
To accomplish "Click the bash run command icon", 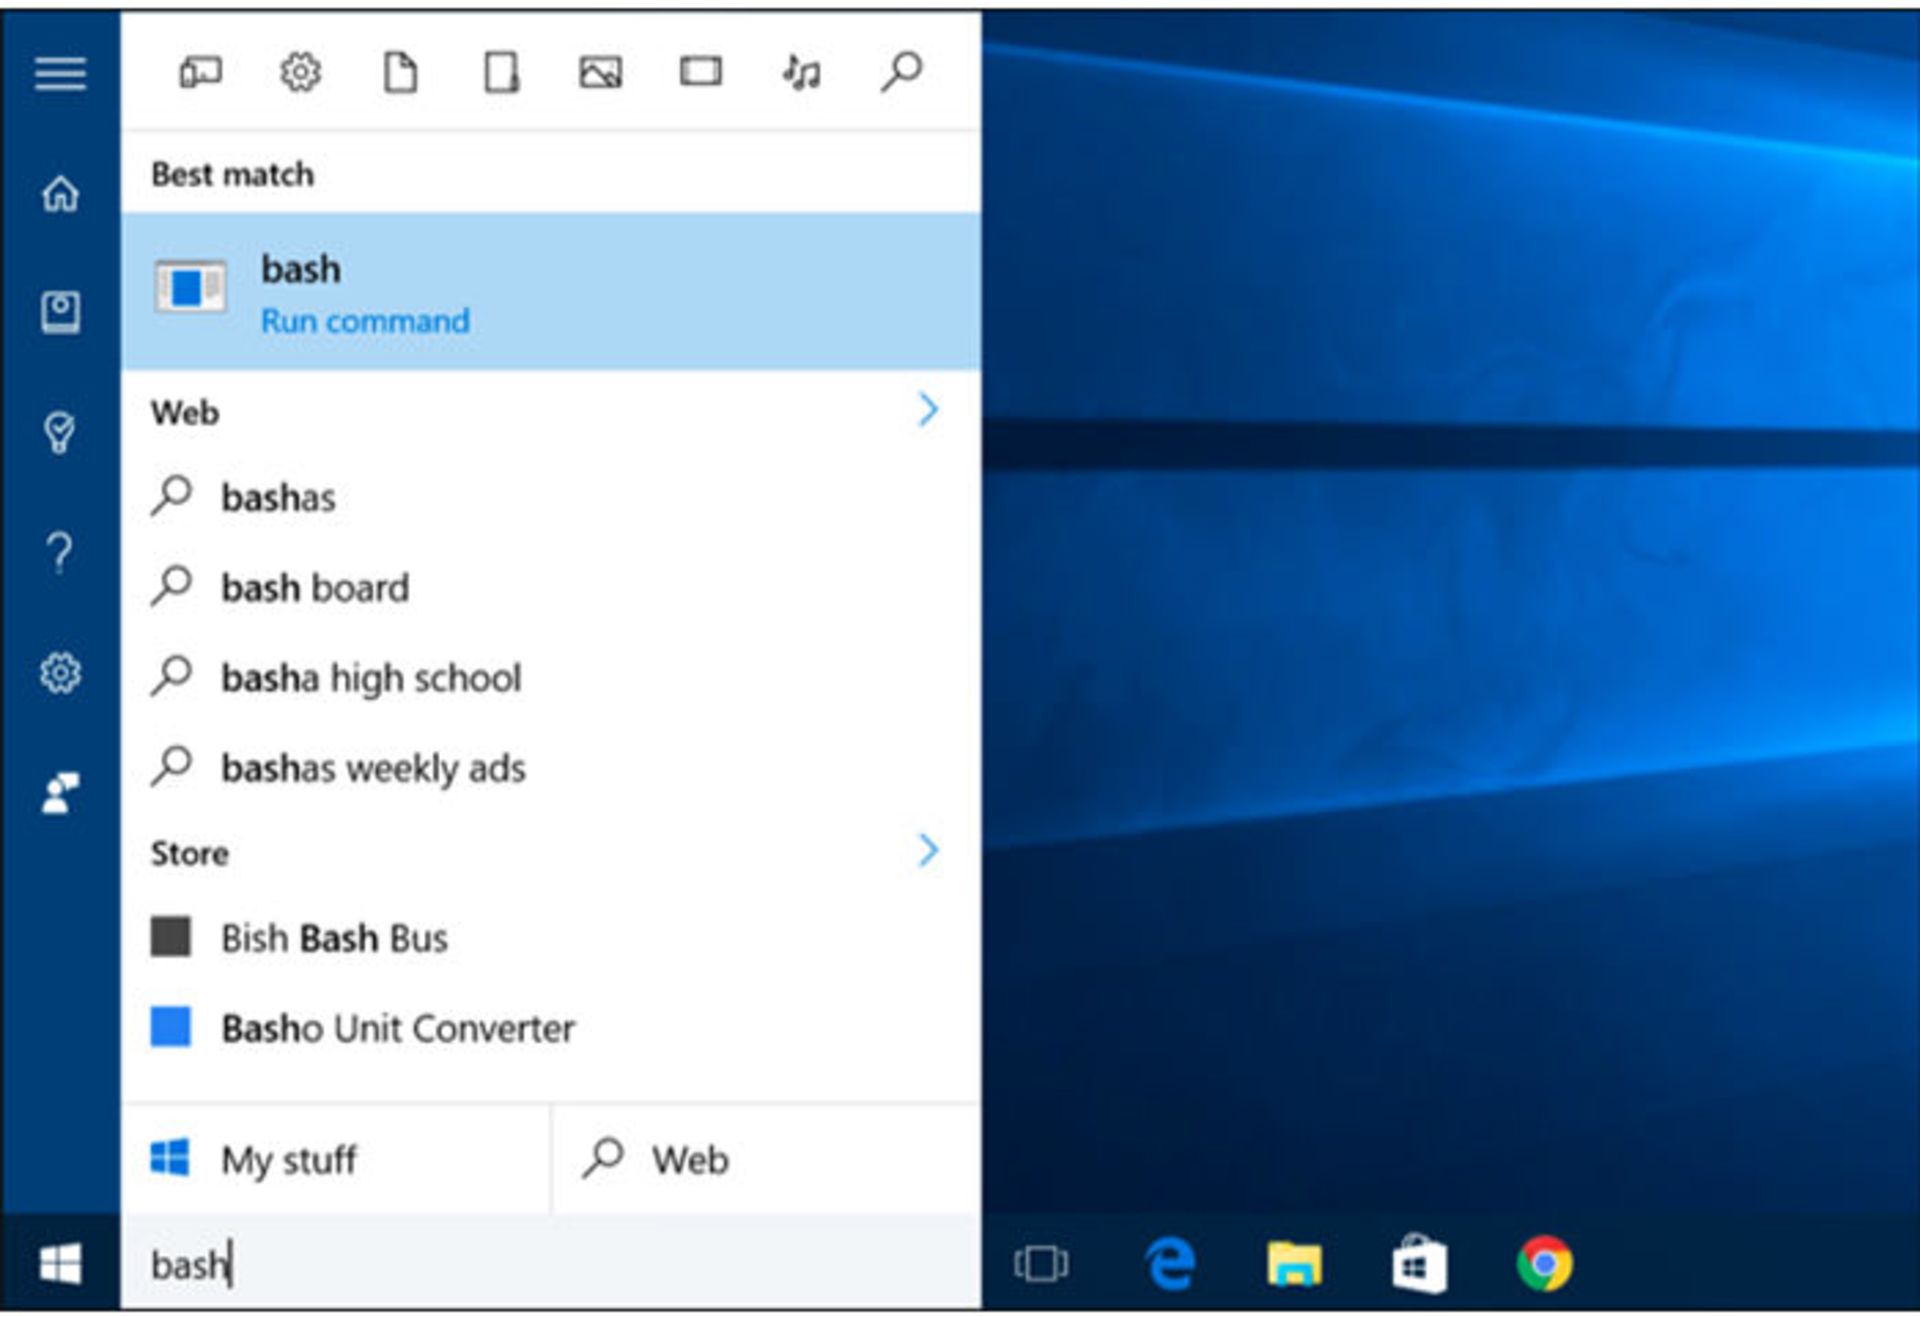I will (x=190, y=287).
